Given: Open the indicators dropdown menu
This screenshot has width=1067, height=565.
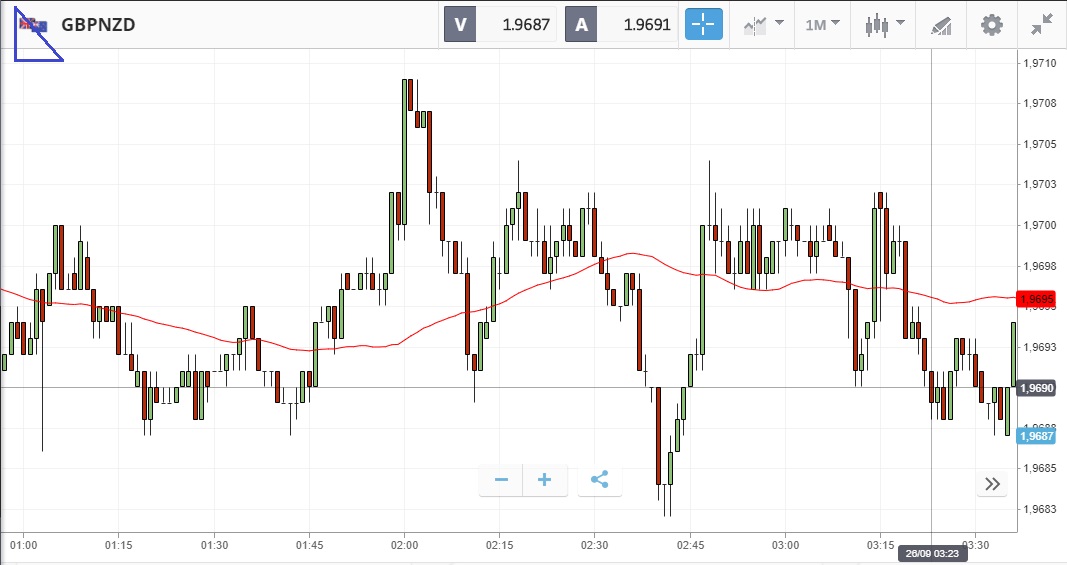Looking at the screenshot, I should click(x=763, y=25).
